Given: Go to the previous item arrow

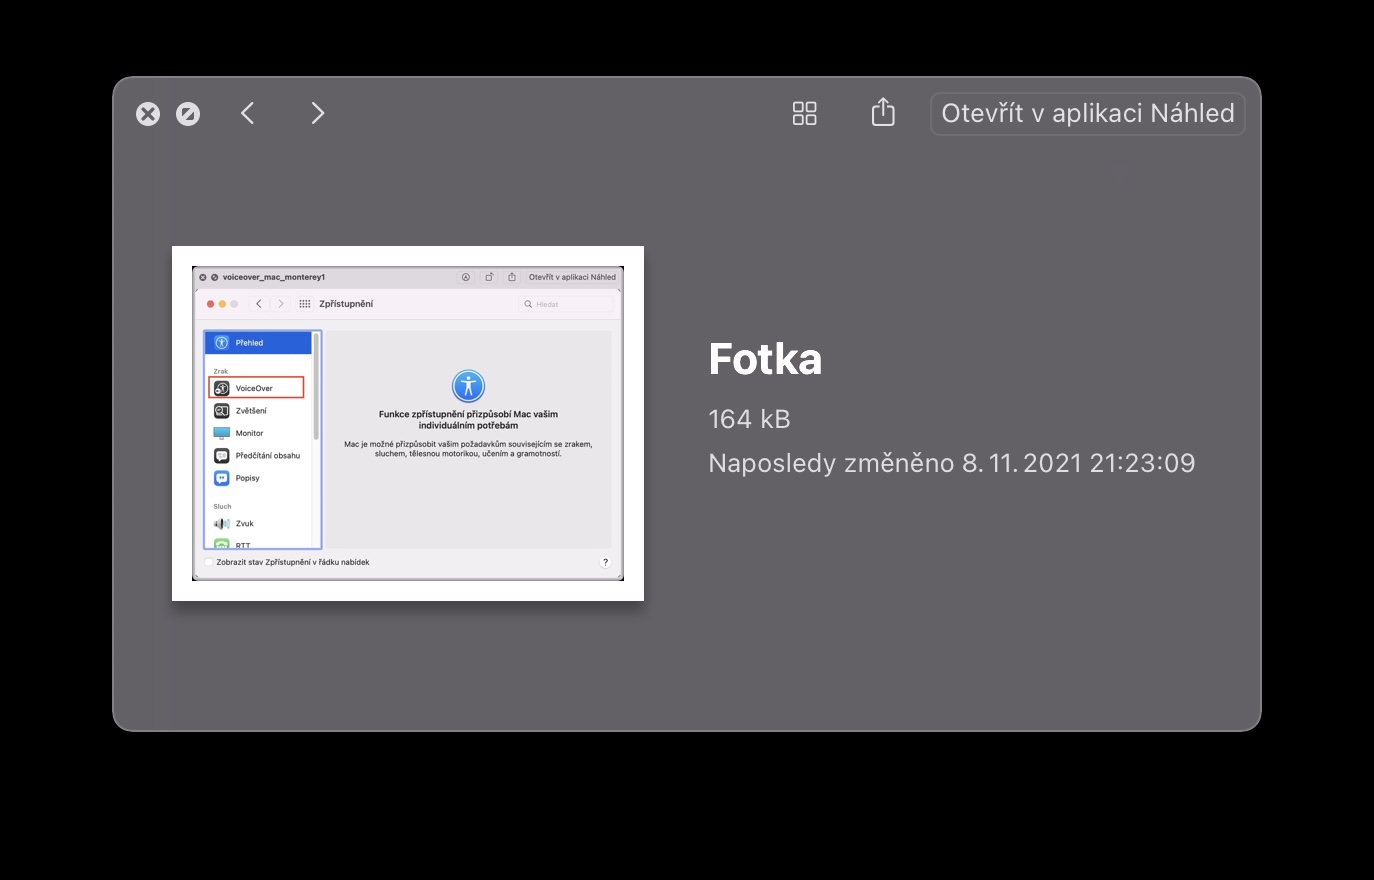Looking at the screenshot, I should coord(248,113).
